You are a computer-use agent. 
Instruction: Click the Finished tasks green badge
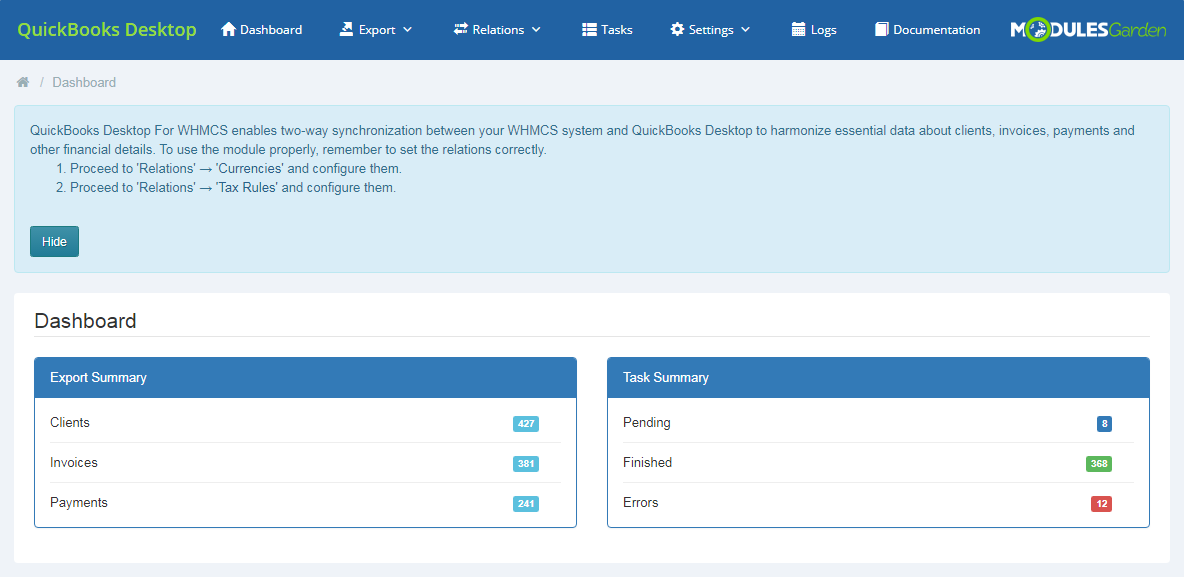[x=1099, y=463]
